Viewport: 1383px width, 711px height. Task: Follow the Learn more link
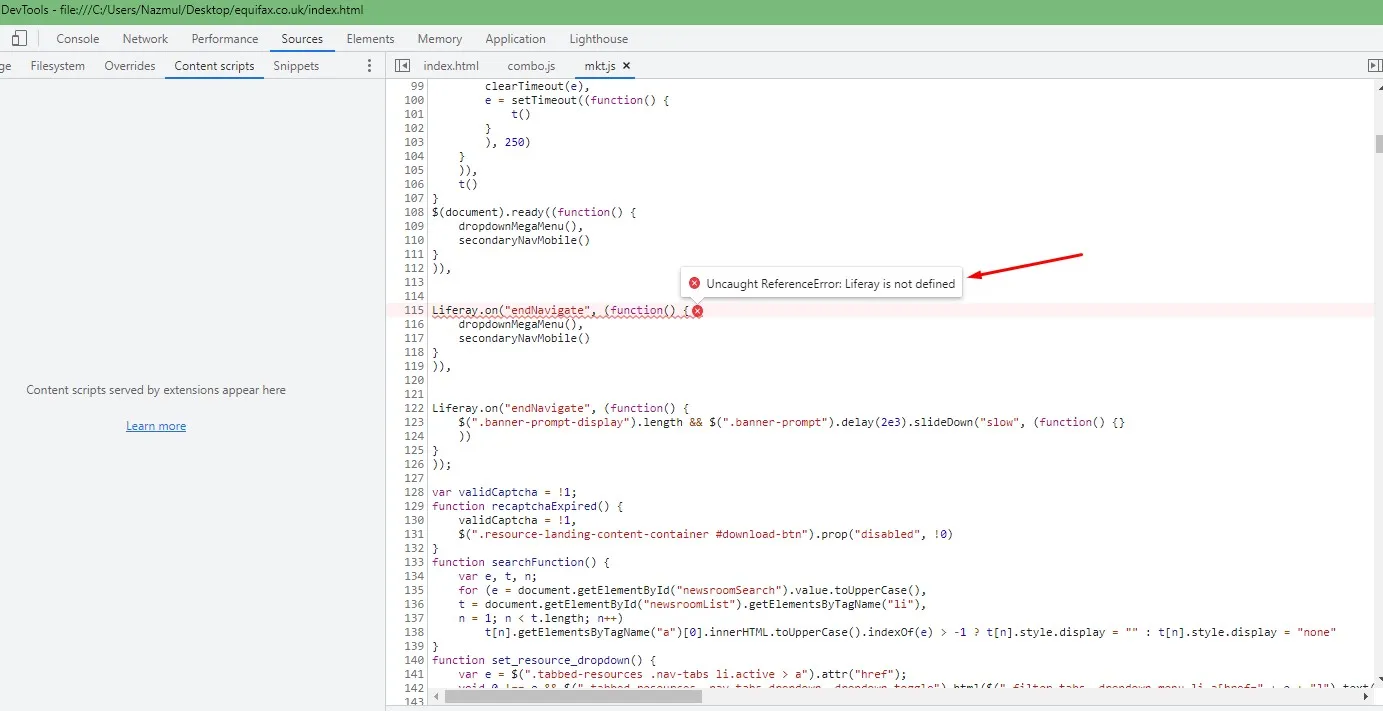tap(156, 426)
